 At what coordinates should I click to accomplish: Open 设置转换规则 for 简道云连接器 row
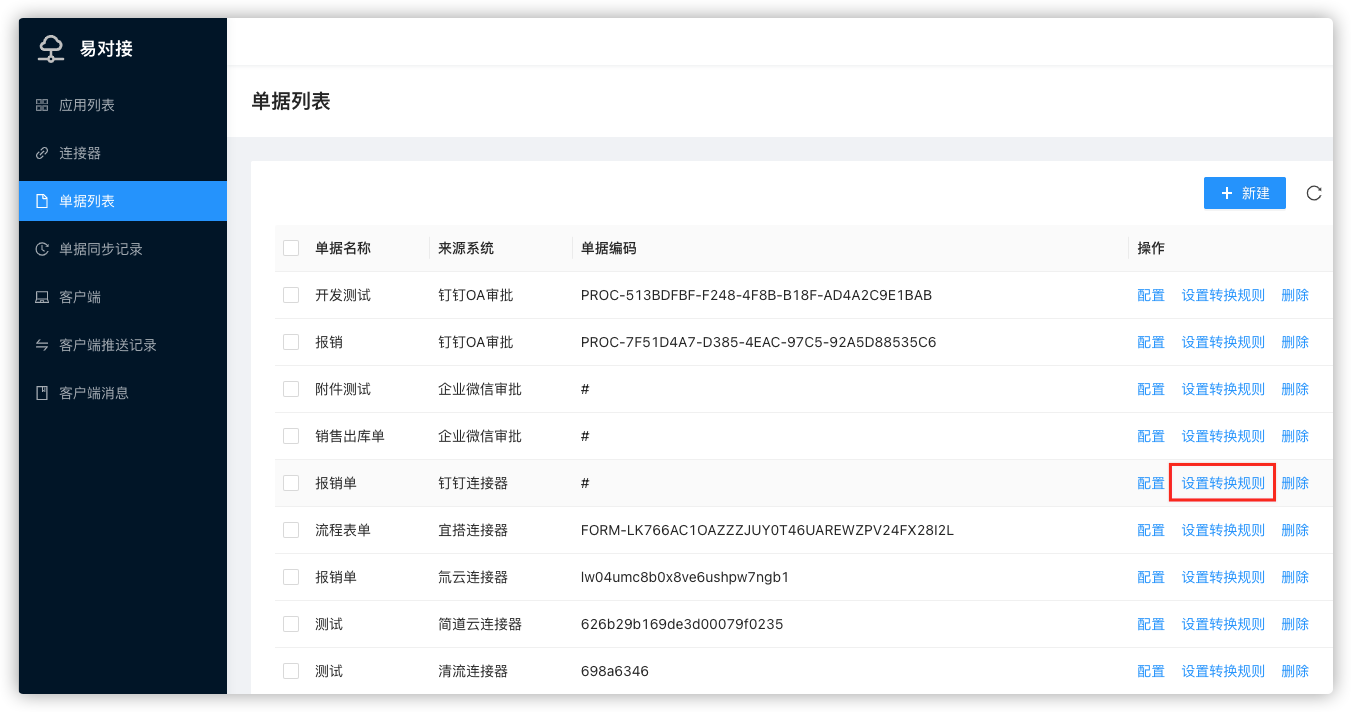1222,624
